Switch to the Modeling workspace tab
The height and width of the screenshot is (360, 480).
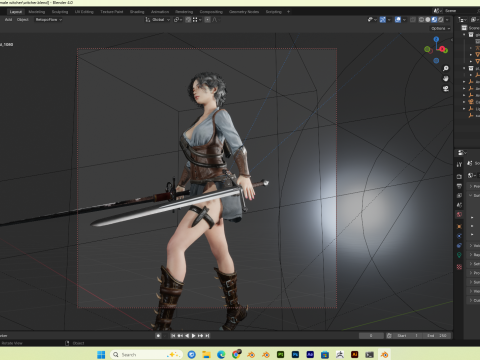[37, 12]
